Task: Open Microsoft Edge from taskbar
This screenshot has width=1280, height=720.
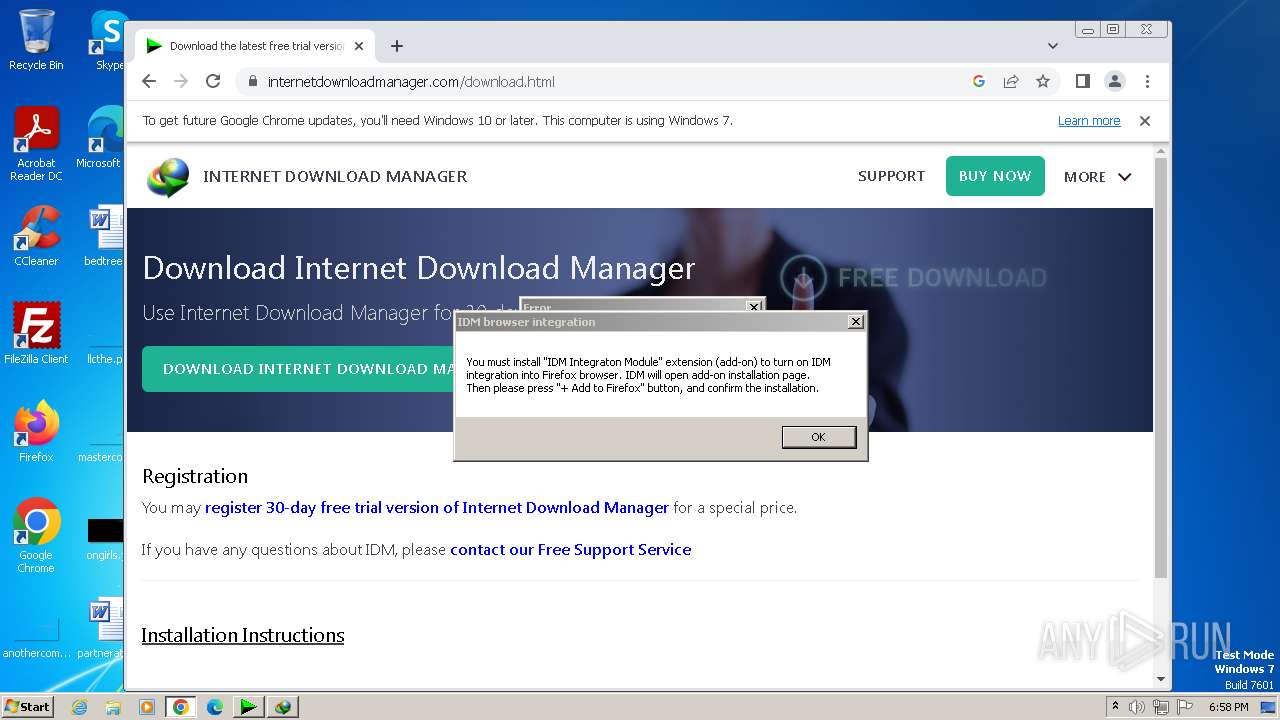Action: click(215, 707)
